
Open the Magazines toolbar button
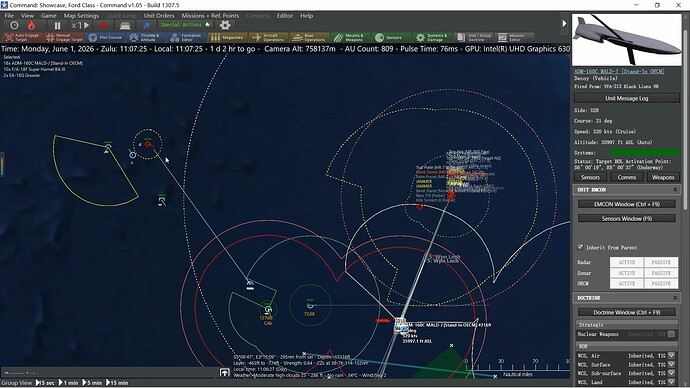(x=228, y=37)
